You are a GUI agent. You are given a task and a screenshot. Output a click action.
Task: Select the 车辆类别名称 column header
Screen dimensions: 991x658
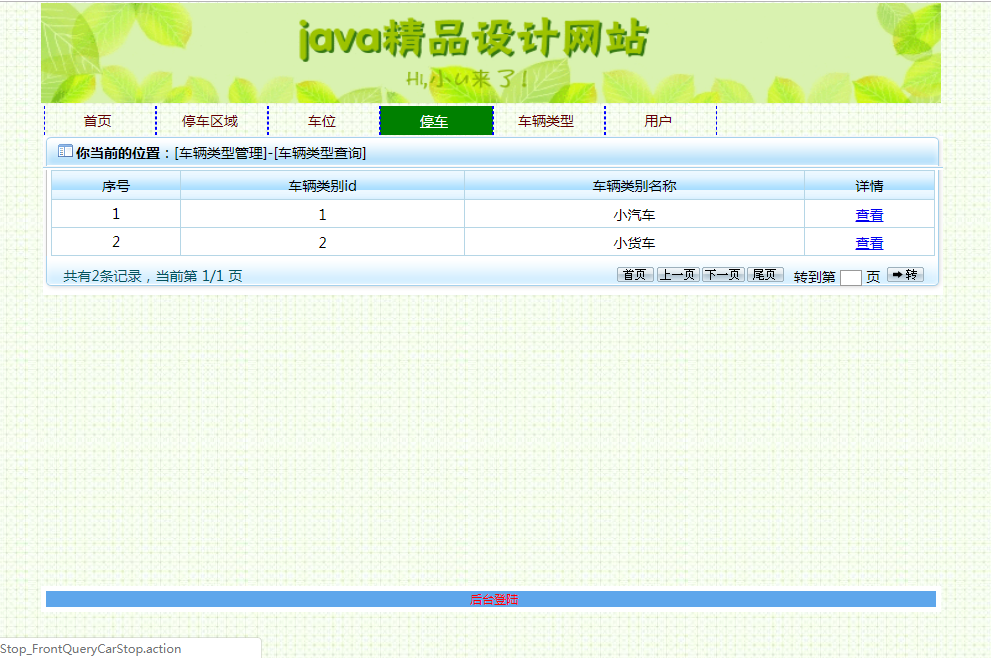(x=635, y=186)
